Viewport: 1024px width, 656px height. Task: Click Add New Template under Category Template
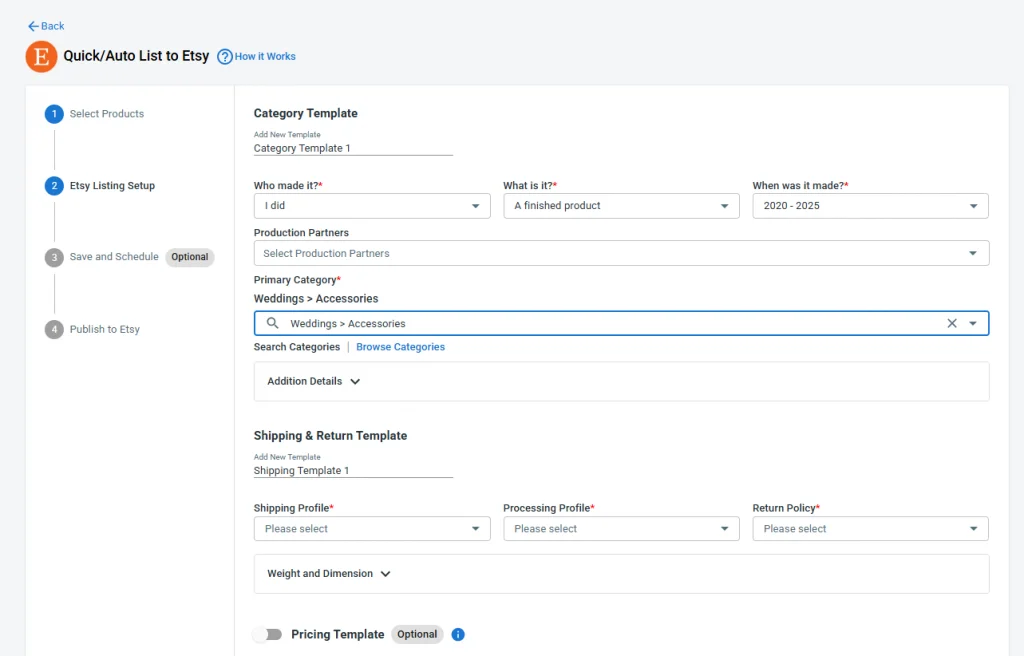[x=287, y=134]
